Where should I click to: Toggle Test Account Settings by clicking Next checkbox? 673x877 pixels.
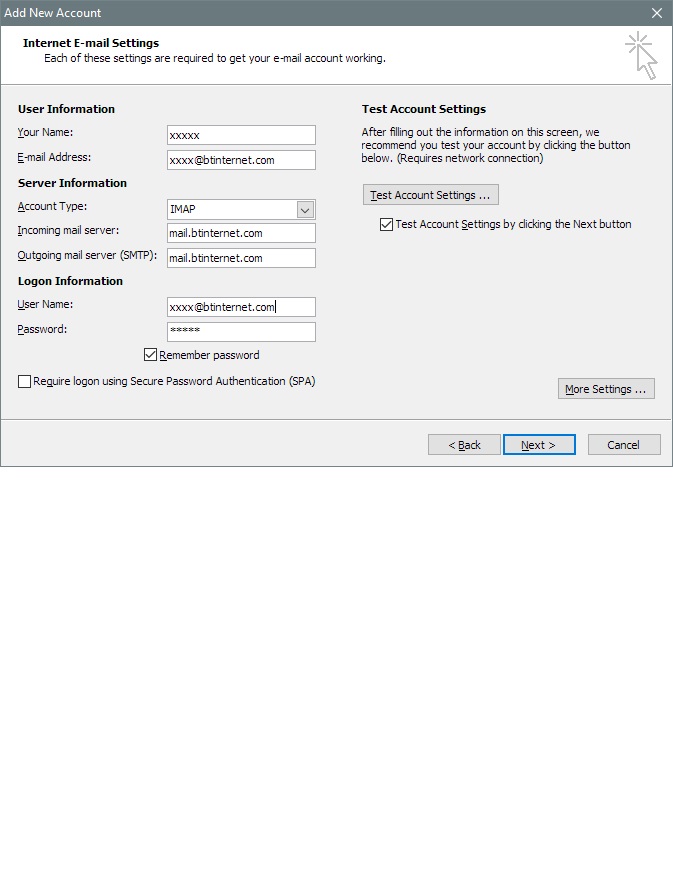(387, 225)
